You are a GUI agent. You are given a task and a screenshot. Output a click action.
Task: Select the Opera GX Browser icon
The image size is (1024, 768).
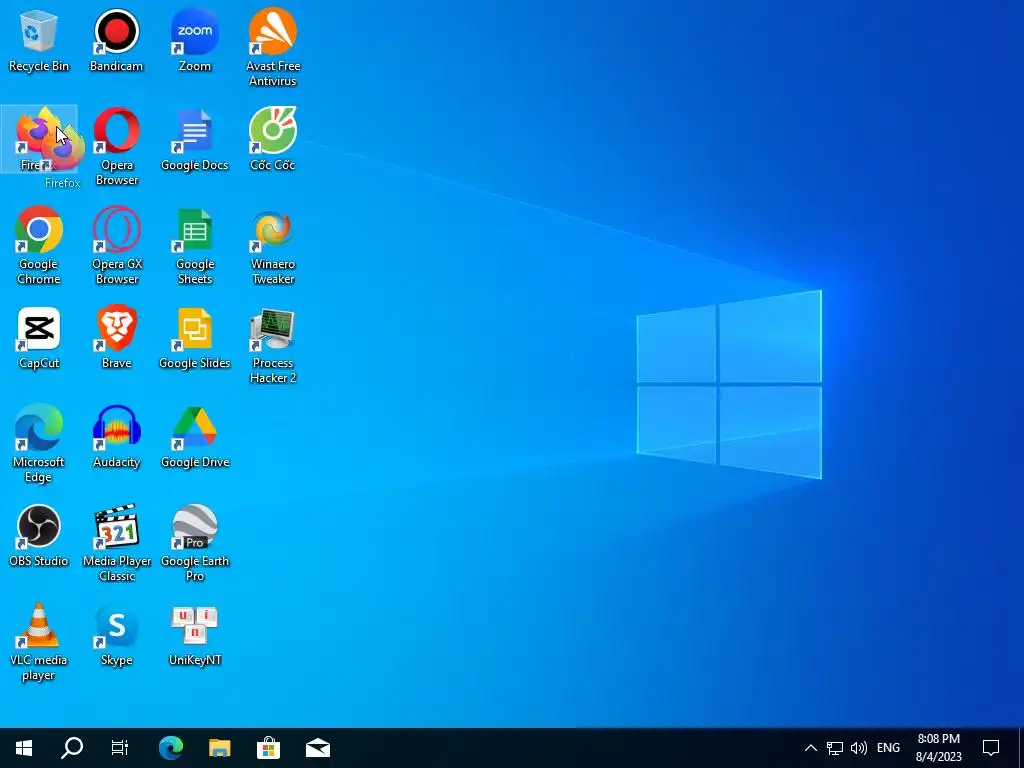tap(116, 246)
